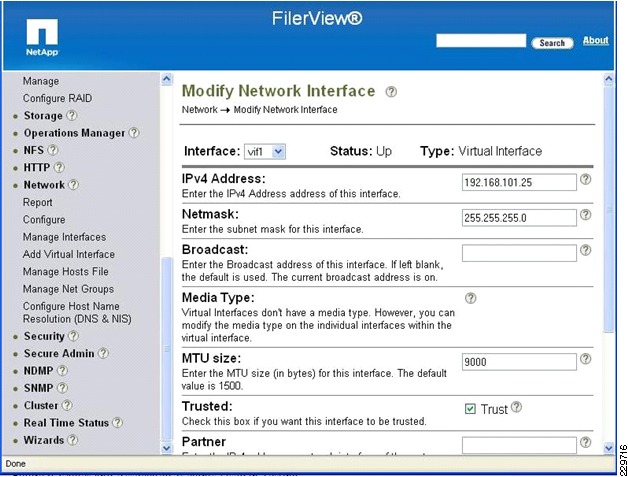The image size is (628, 477).
Task: Click the Network breadcrumb text
Action: tap(199, 109)
